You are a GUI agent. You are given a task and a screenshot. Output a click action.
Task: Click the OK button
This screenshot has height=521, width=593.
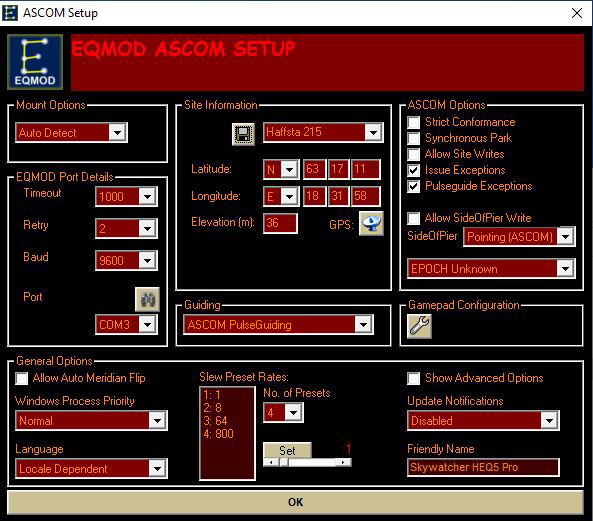(x=295, y=502)
